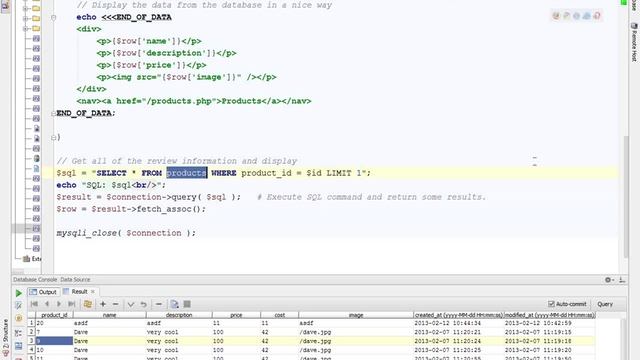Open the Remote Host side tab
The image size is (640, 360).
[634, 42]
